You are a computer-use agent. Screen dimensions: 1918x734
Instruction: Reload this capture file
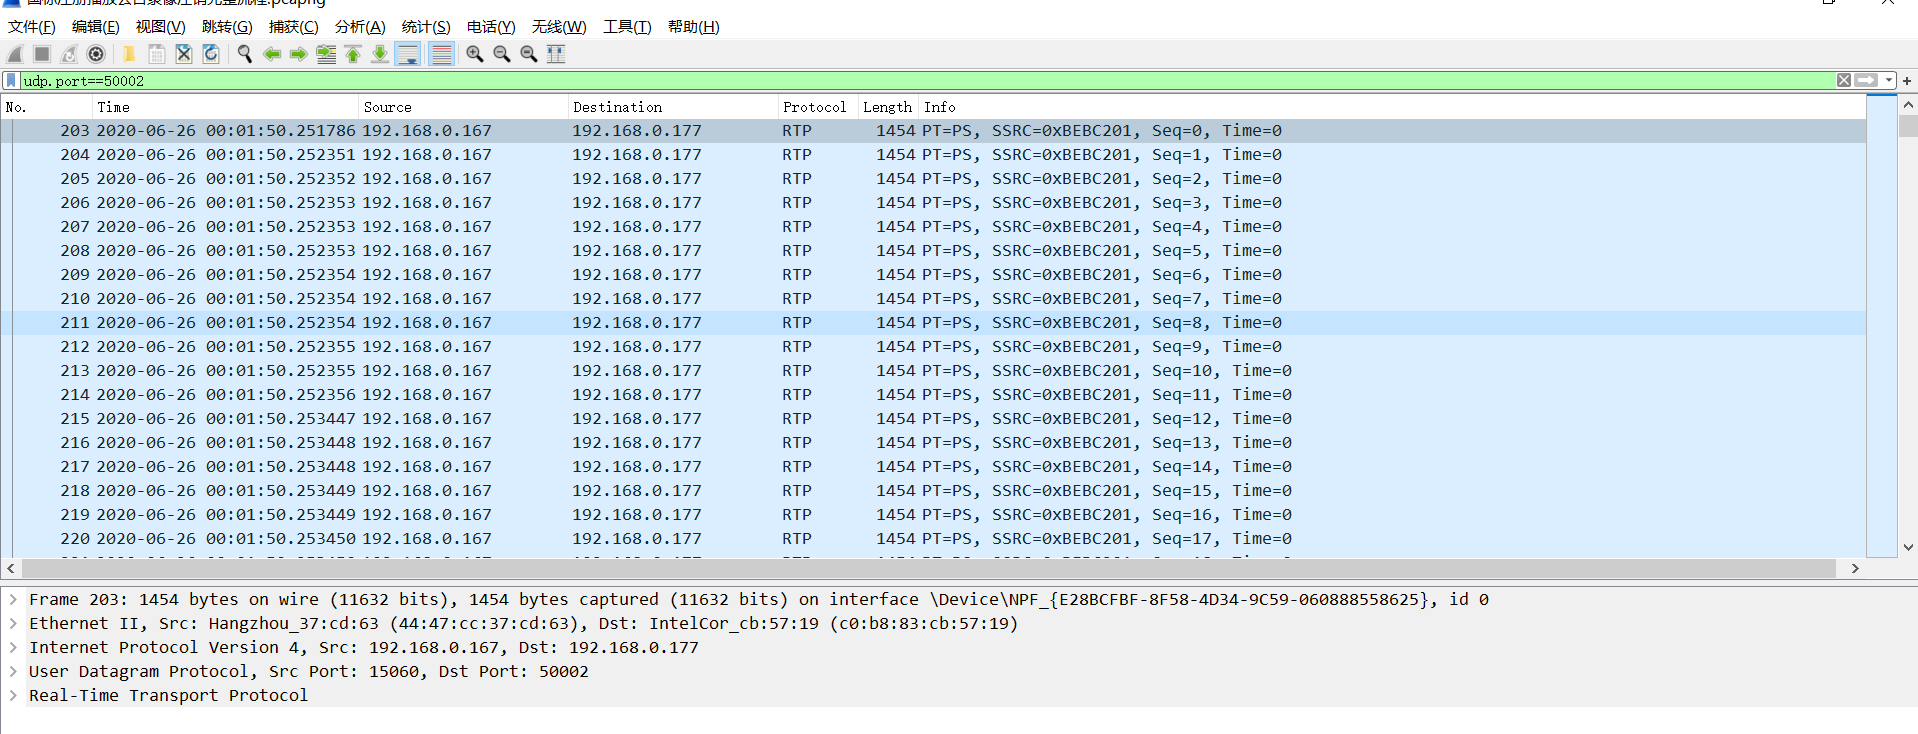click(211, 54)
